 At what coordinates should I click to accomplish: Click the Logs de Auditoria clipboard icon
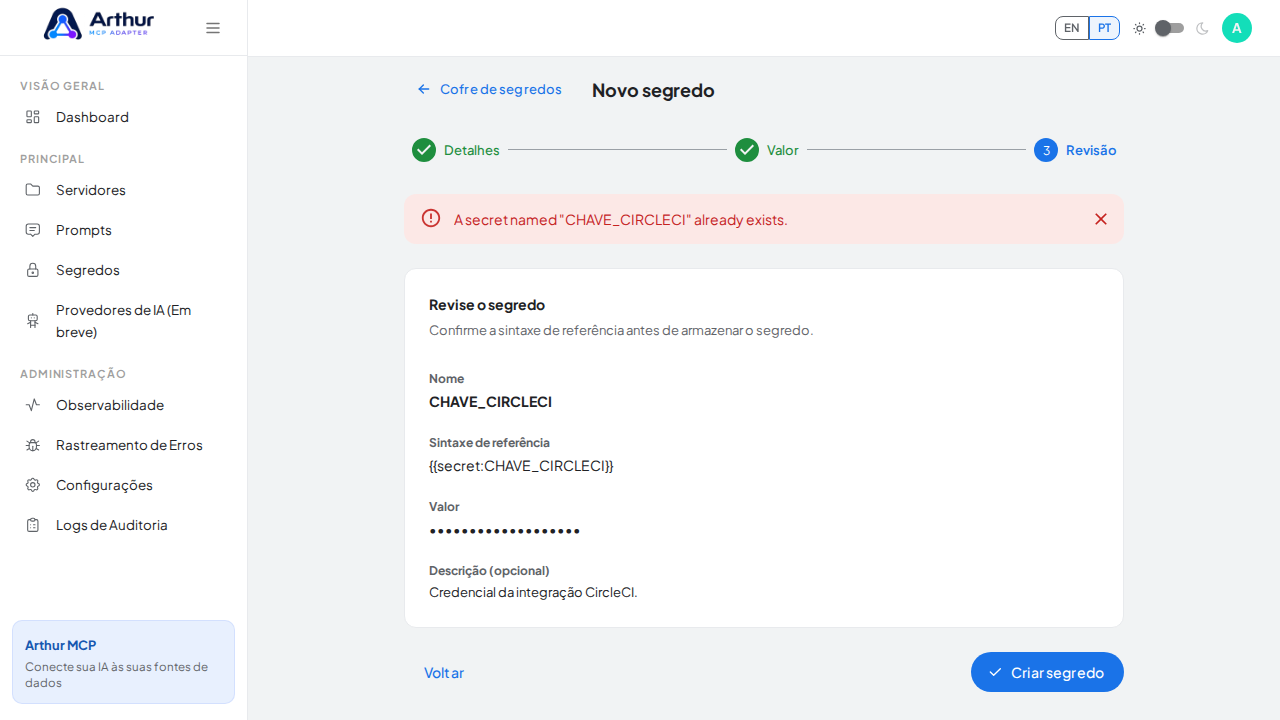point(33,525)
